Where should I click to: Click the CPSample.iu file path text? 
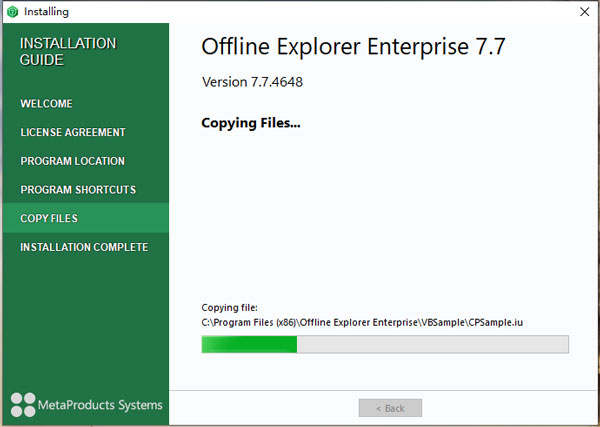(x=362, y=323)
